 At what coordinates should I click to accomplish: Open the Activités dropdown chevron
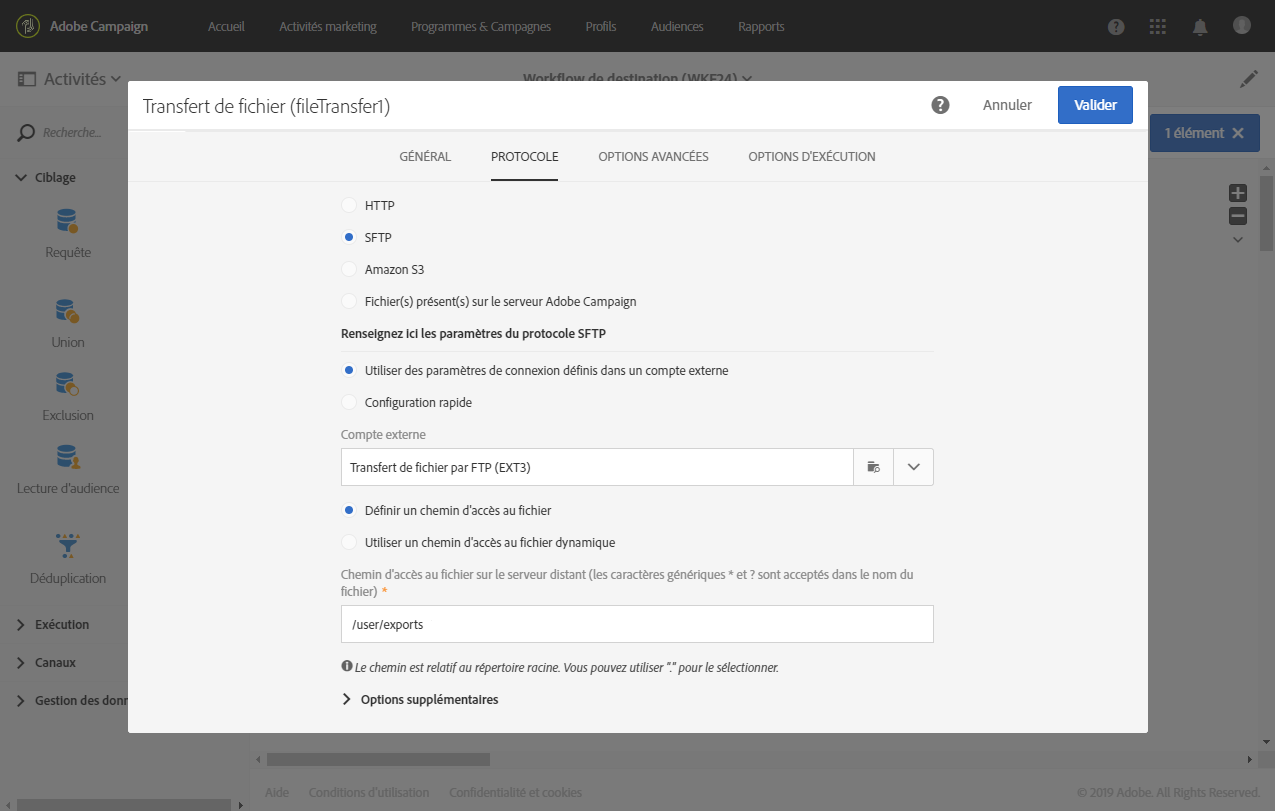click(x=115, y=79)
